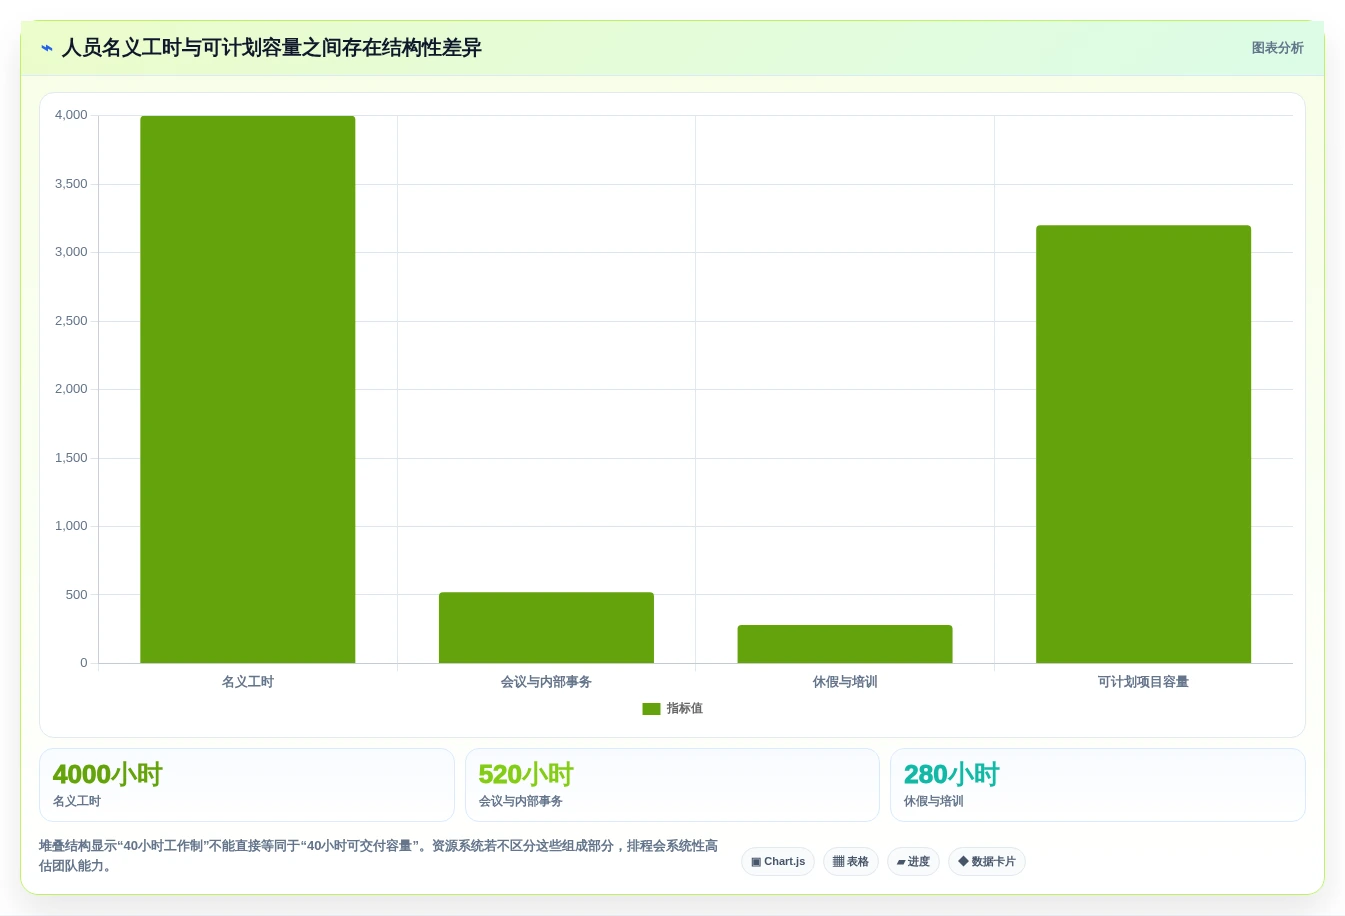
Task: Click the 数据卡片 tag chip
Action: (x=987, y=861)
